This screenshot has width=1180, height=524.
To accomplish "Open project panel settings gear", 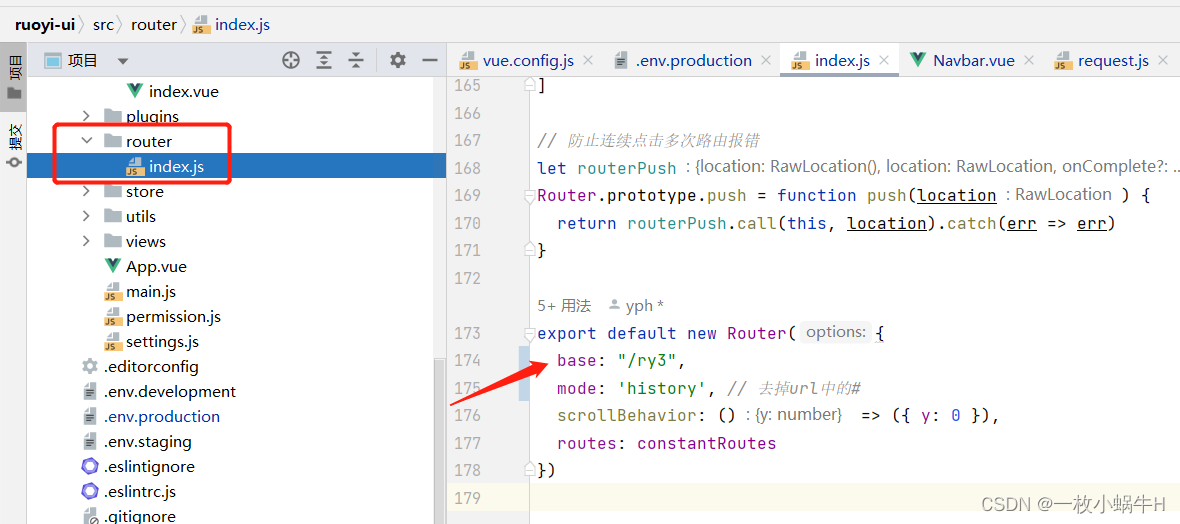I will [x=398, y=61].
